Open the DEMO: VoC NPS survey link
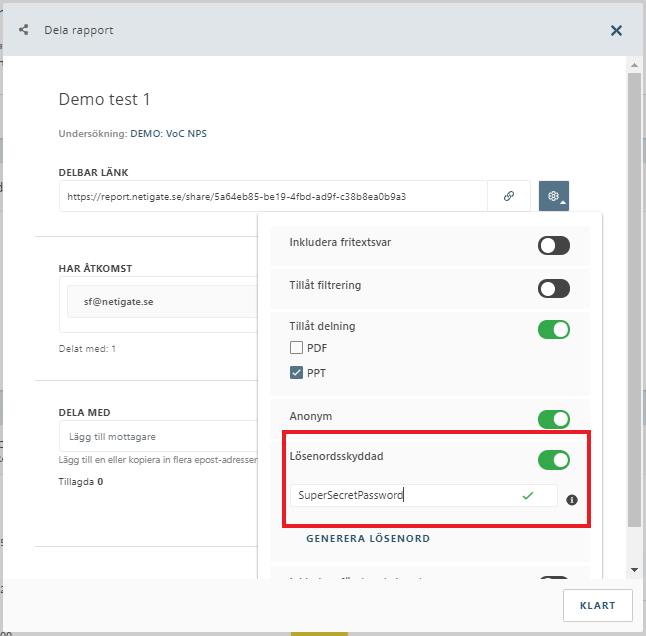This screenshot has width=646, height=636. coord(169,133)
